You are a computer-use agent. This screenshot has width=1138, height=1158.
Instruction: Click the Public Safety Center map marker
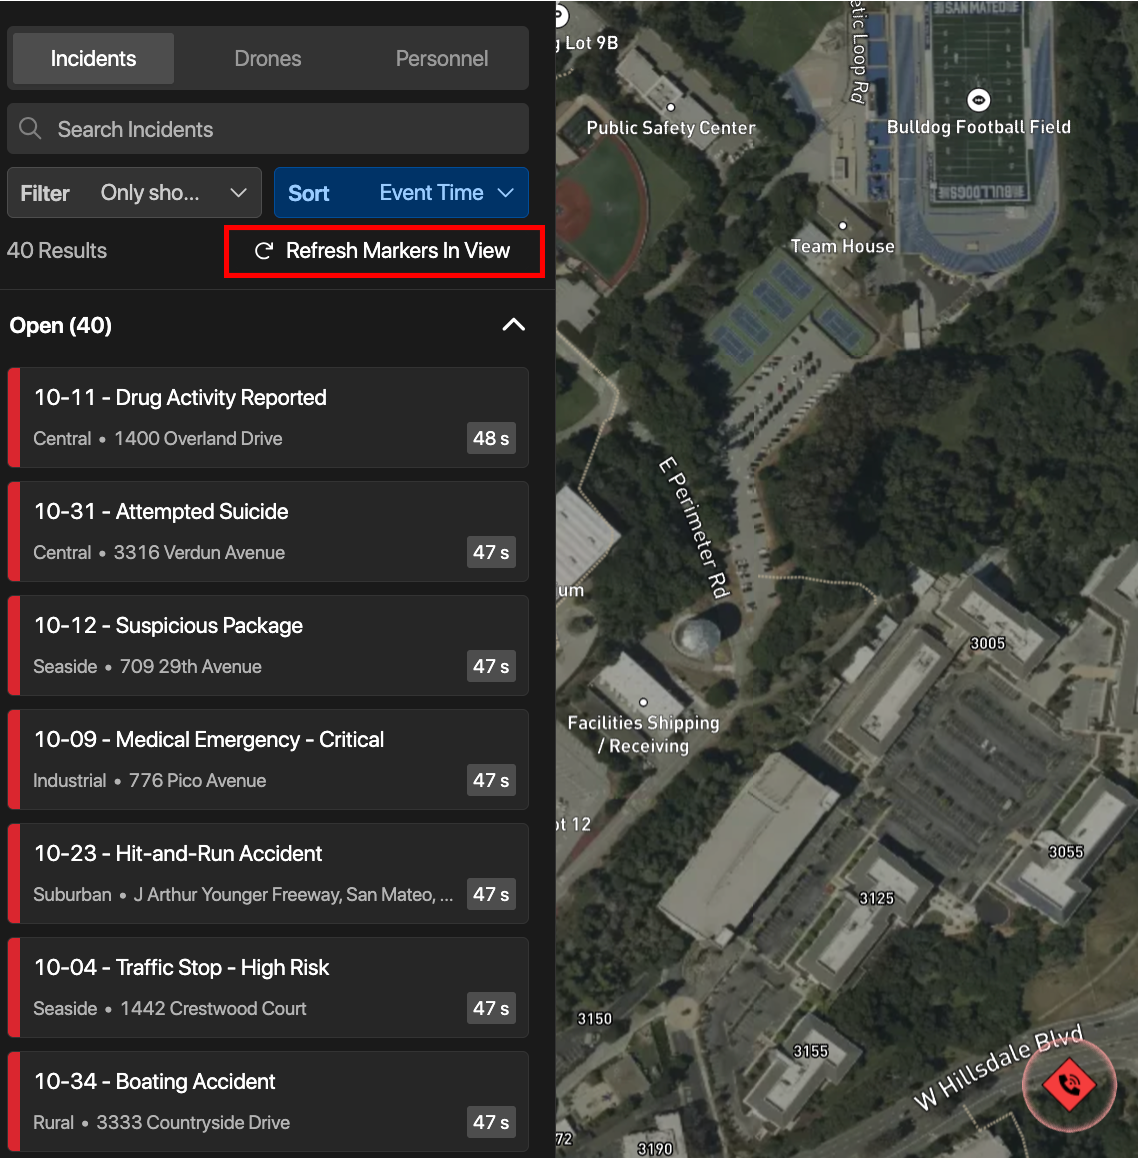(x=670, y=108)
